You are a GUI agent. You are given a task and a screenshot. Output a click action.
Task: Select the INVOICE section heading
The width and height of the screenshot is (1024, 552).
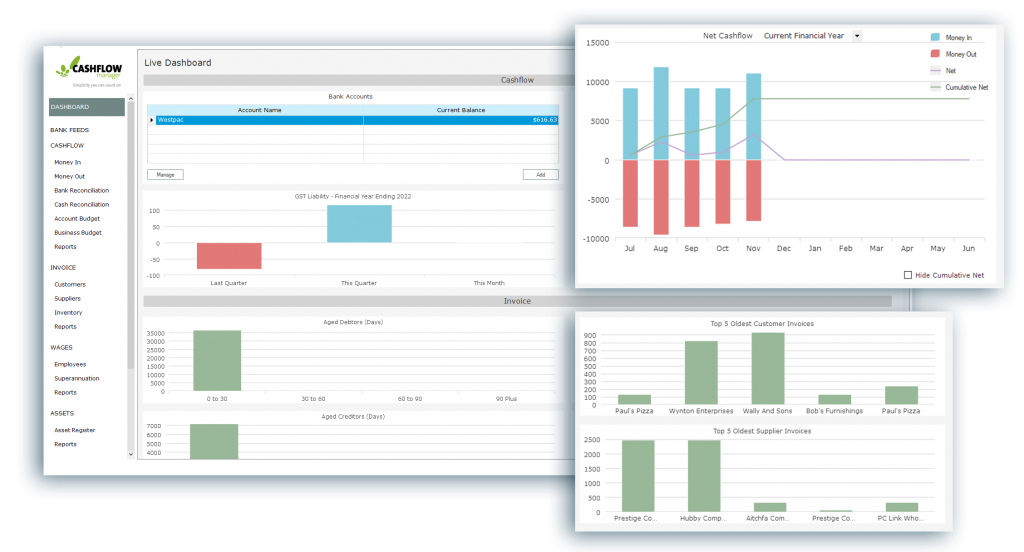(x=63, y=268)
